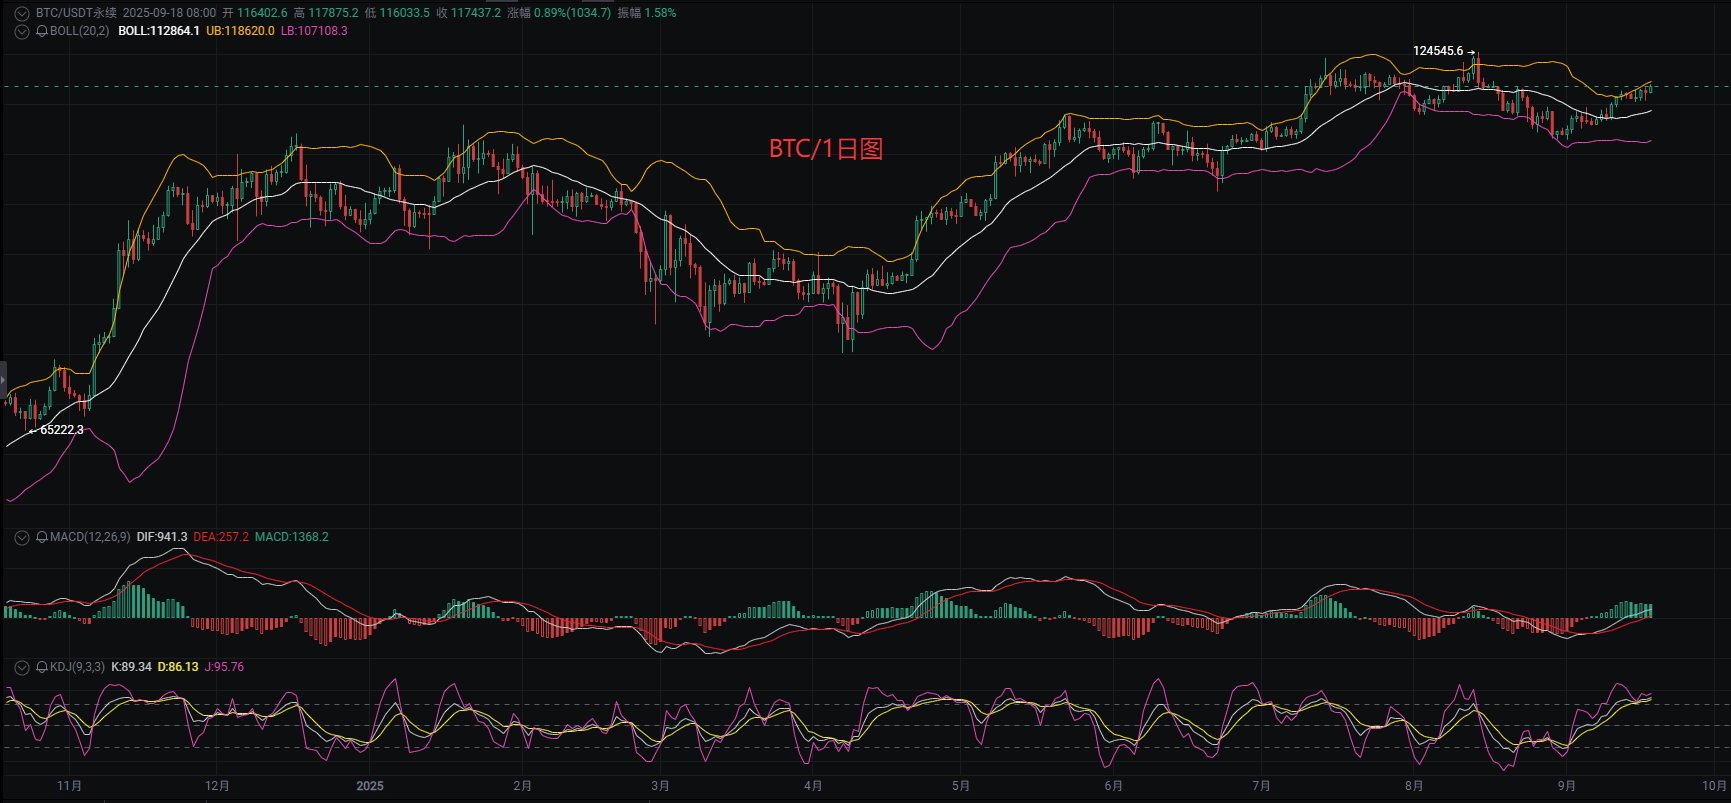1731x803 pixels.
Task: Click the D:86.13 value
Action: (178, 667)
